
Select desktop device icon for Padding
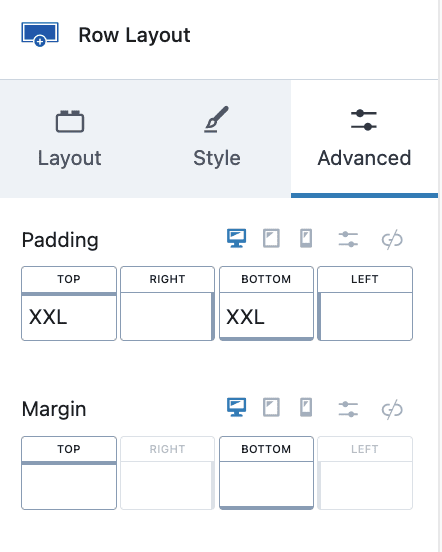pyautogui.click(x=236, y=238)
